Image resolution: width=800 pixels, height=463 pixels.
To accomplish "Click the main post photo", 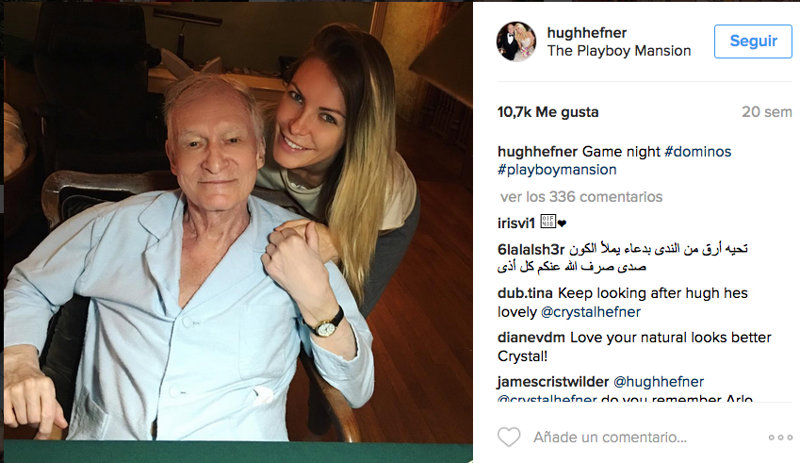I will [x=238, y=232].
